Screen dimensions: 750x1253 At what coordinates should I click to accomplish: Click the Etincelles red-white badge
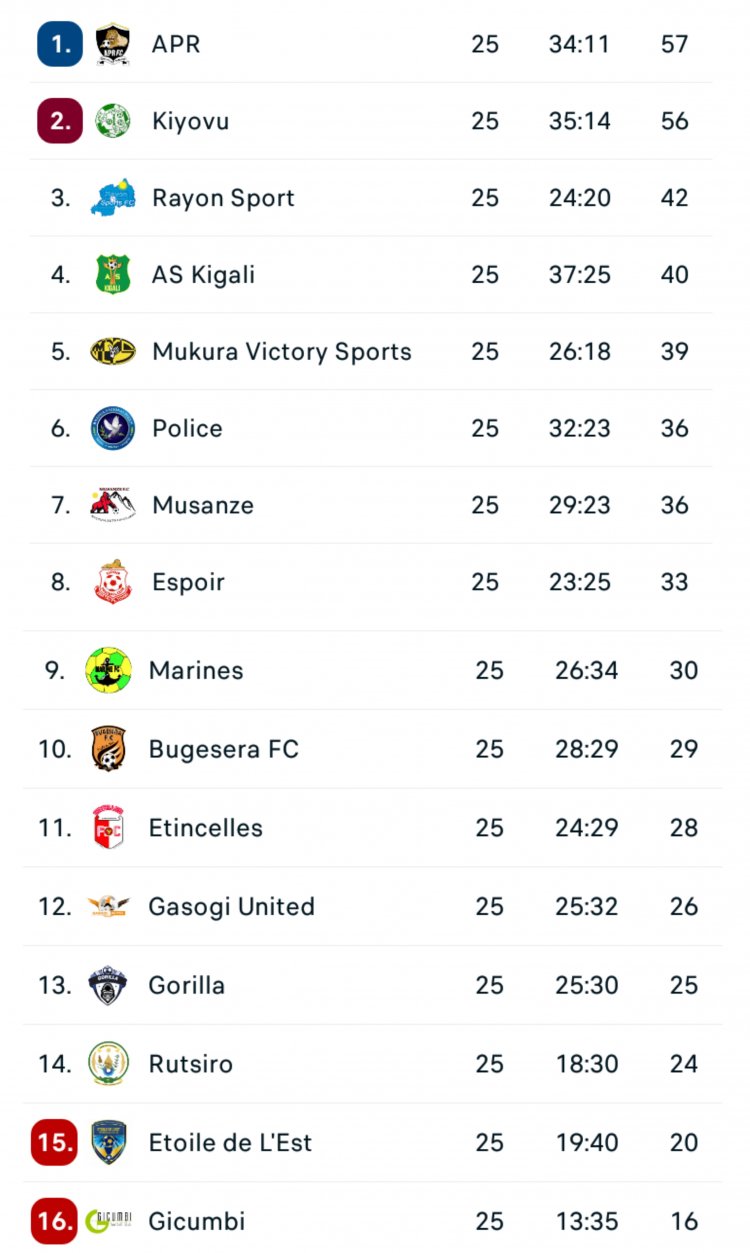[x=108, y=827]
